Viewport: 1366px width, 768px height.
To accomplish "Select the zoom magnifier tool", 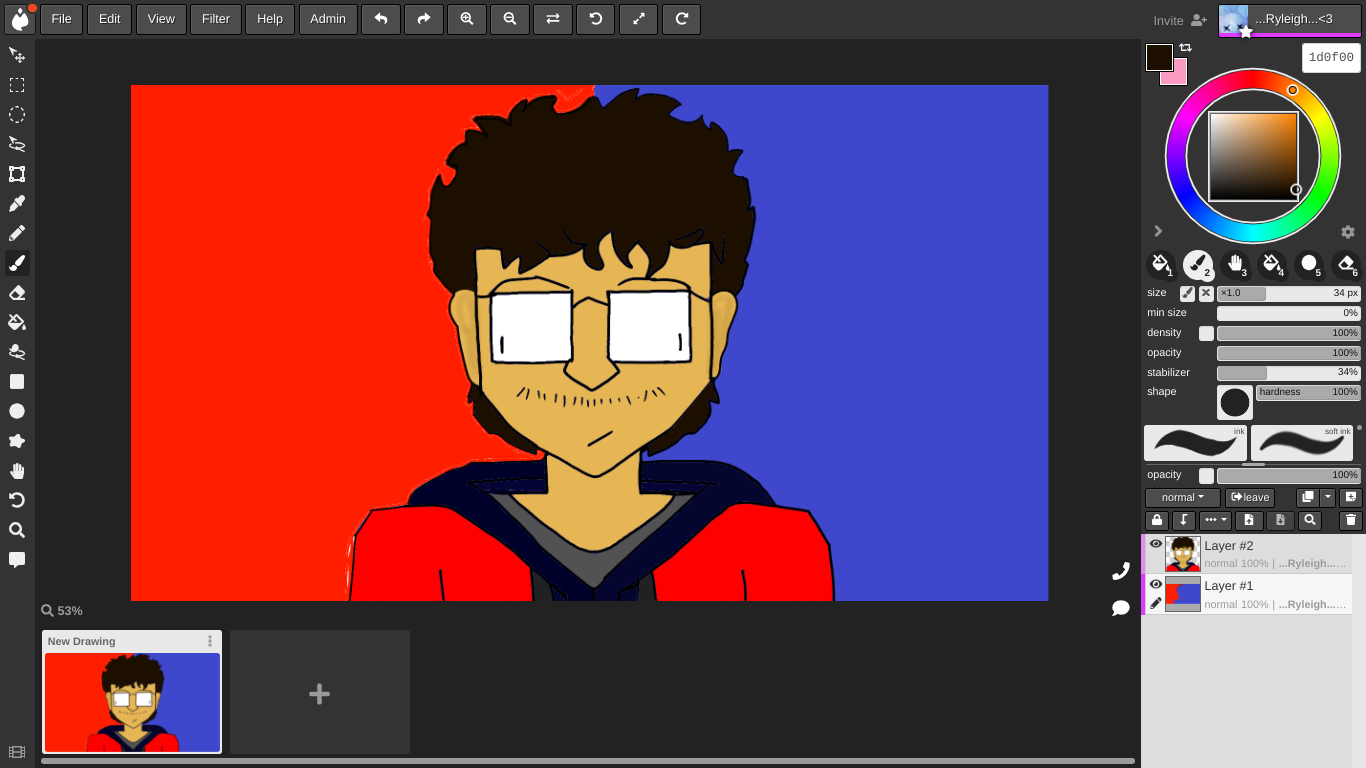I will (x=17, y=530).
